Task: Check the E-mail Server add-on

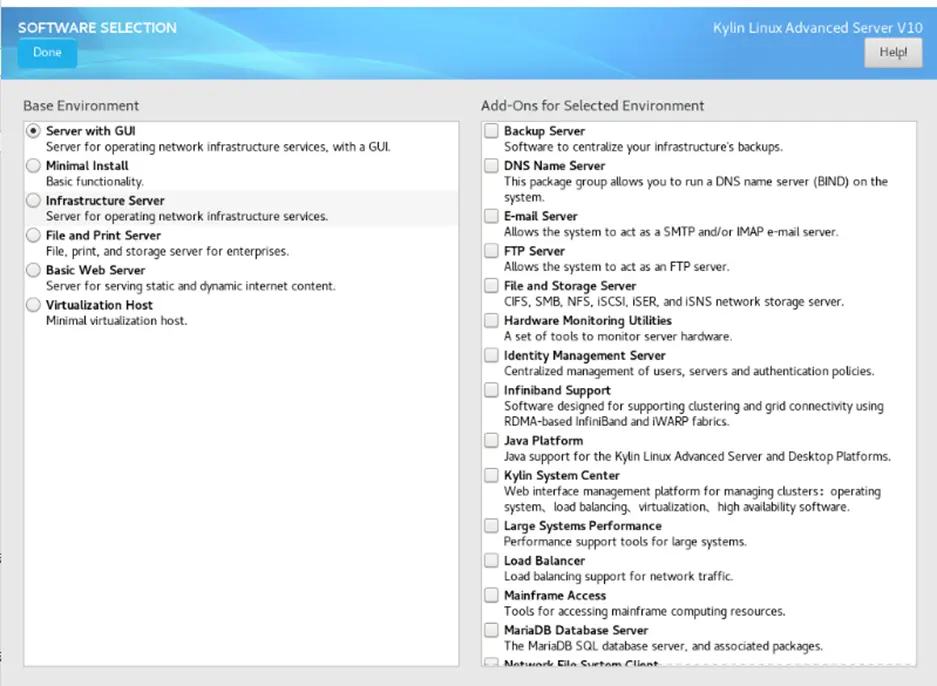Action: click(x=491, y=216)
